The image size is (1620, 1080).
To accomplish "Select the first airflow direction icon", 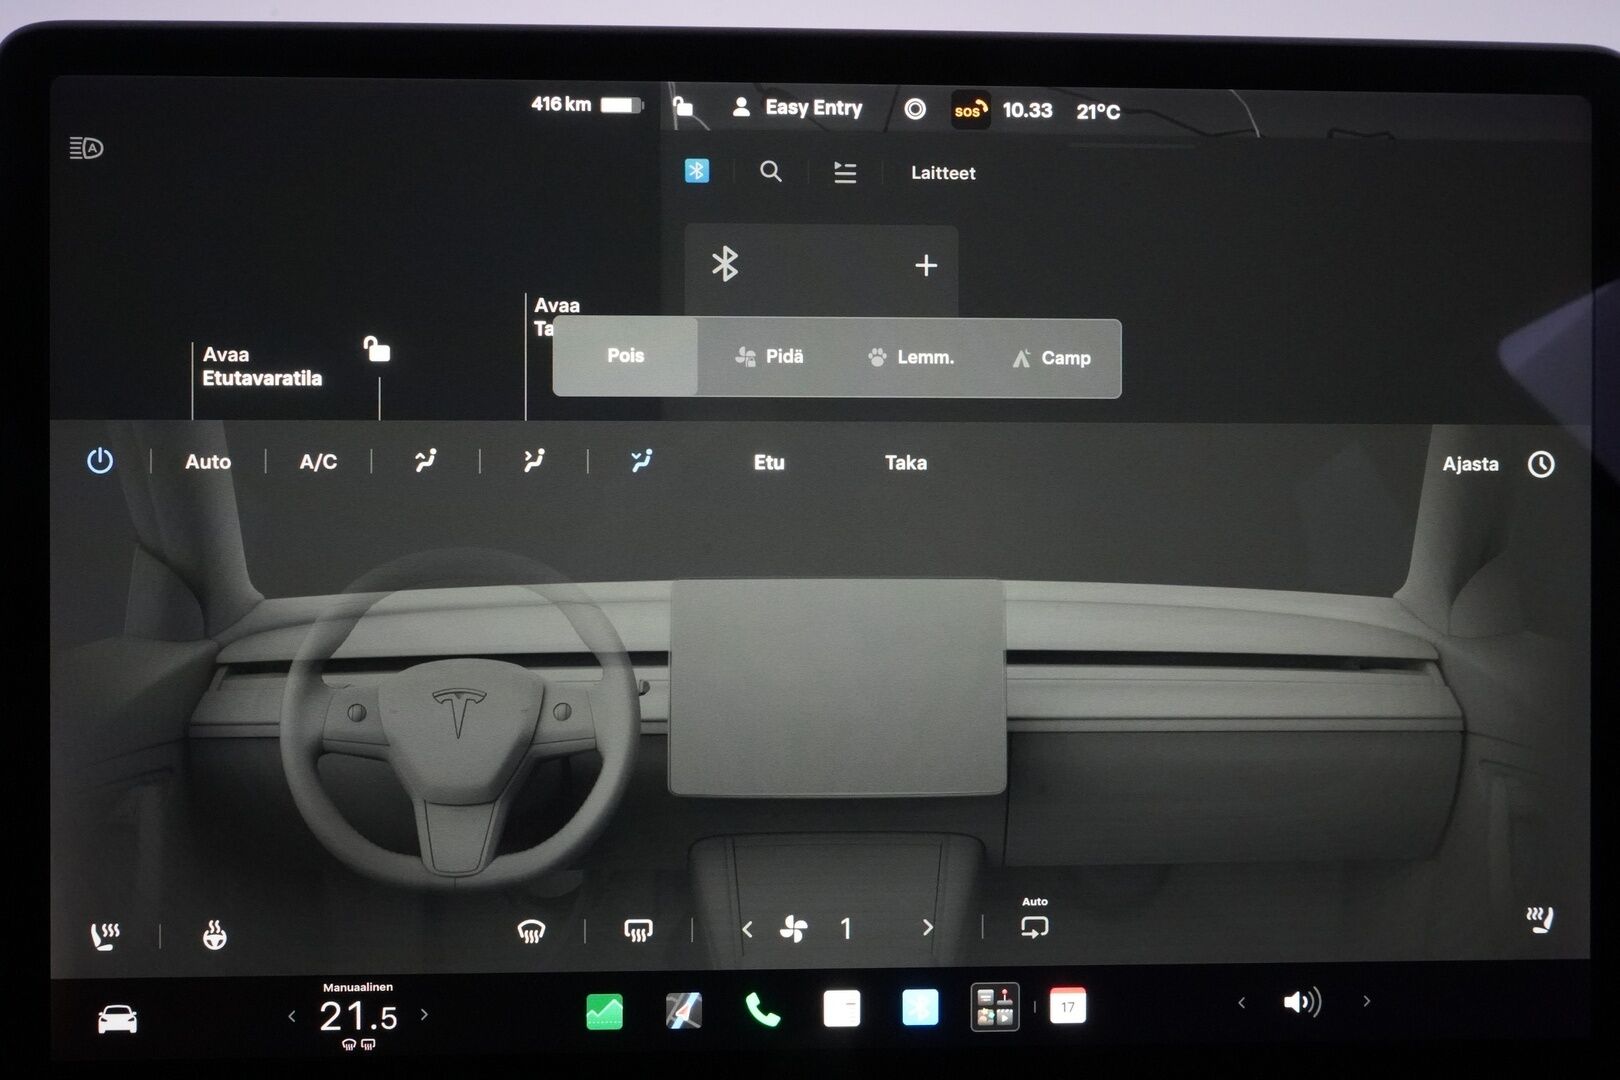I will (426, 460).
